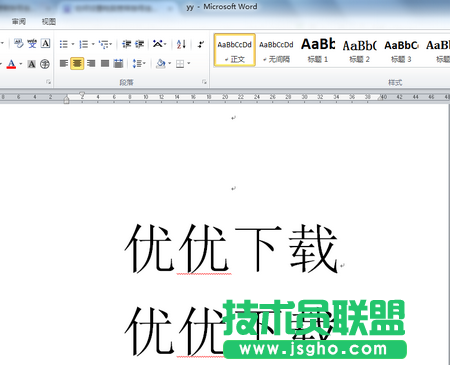
Task: Expand the numbering library dropdown arrow
Action: click(93, 44)
